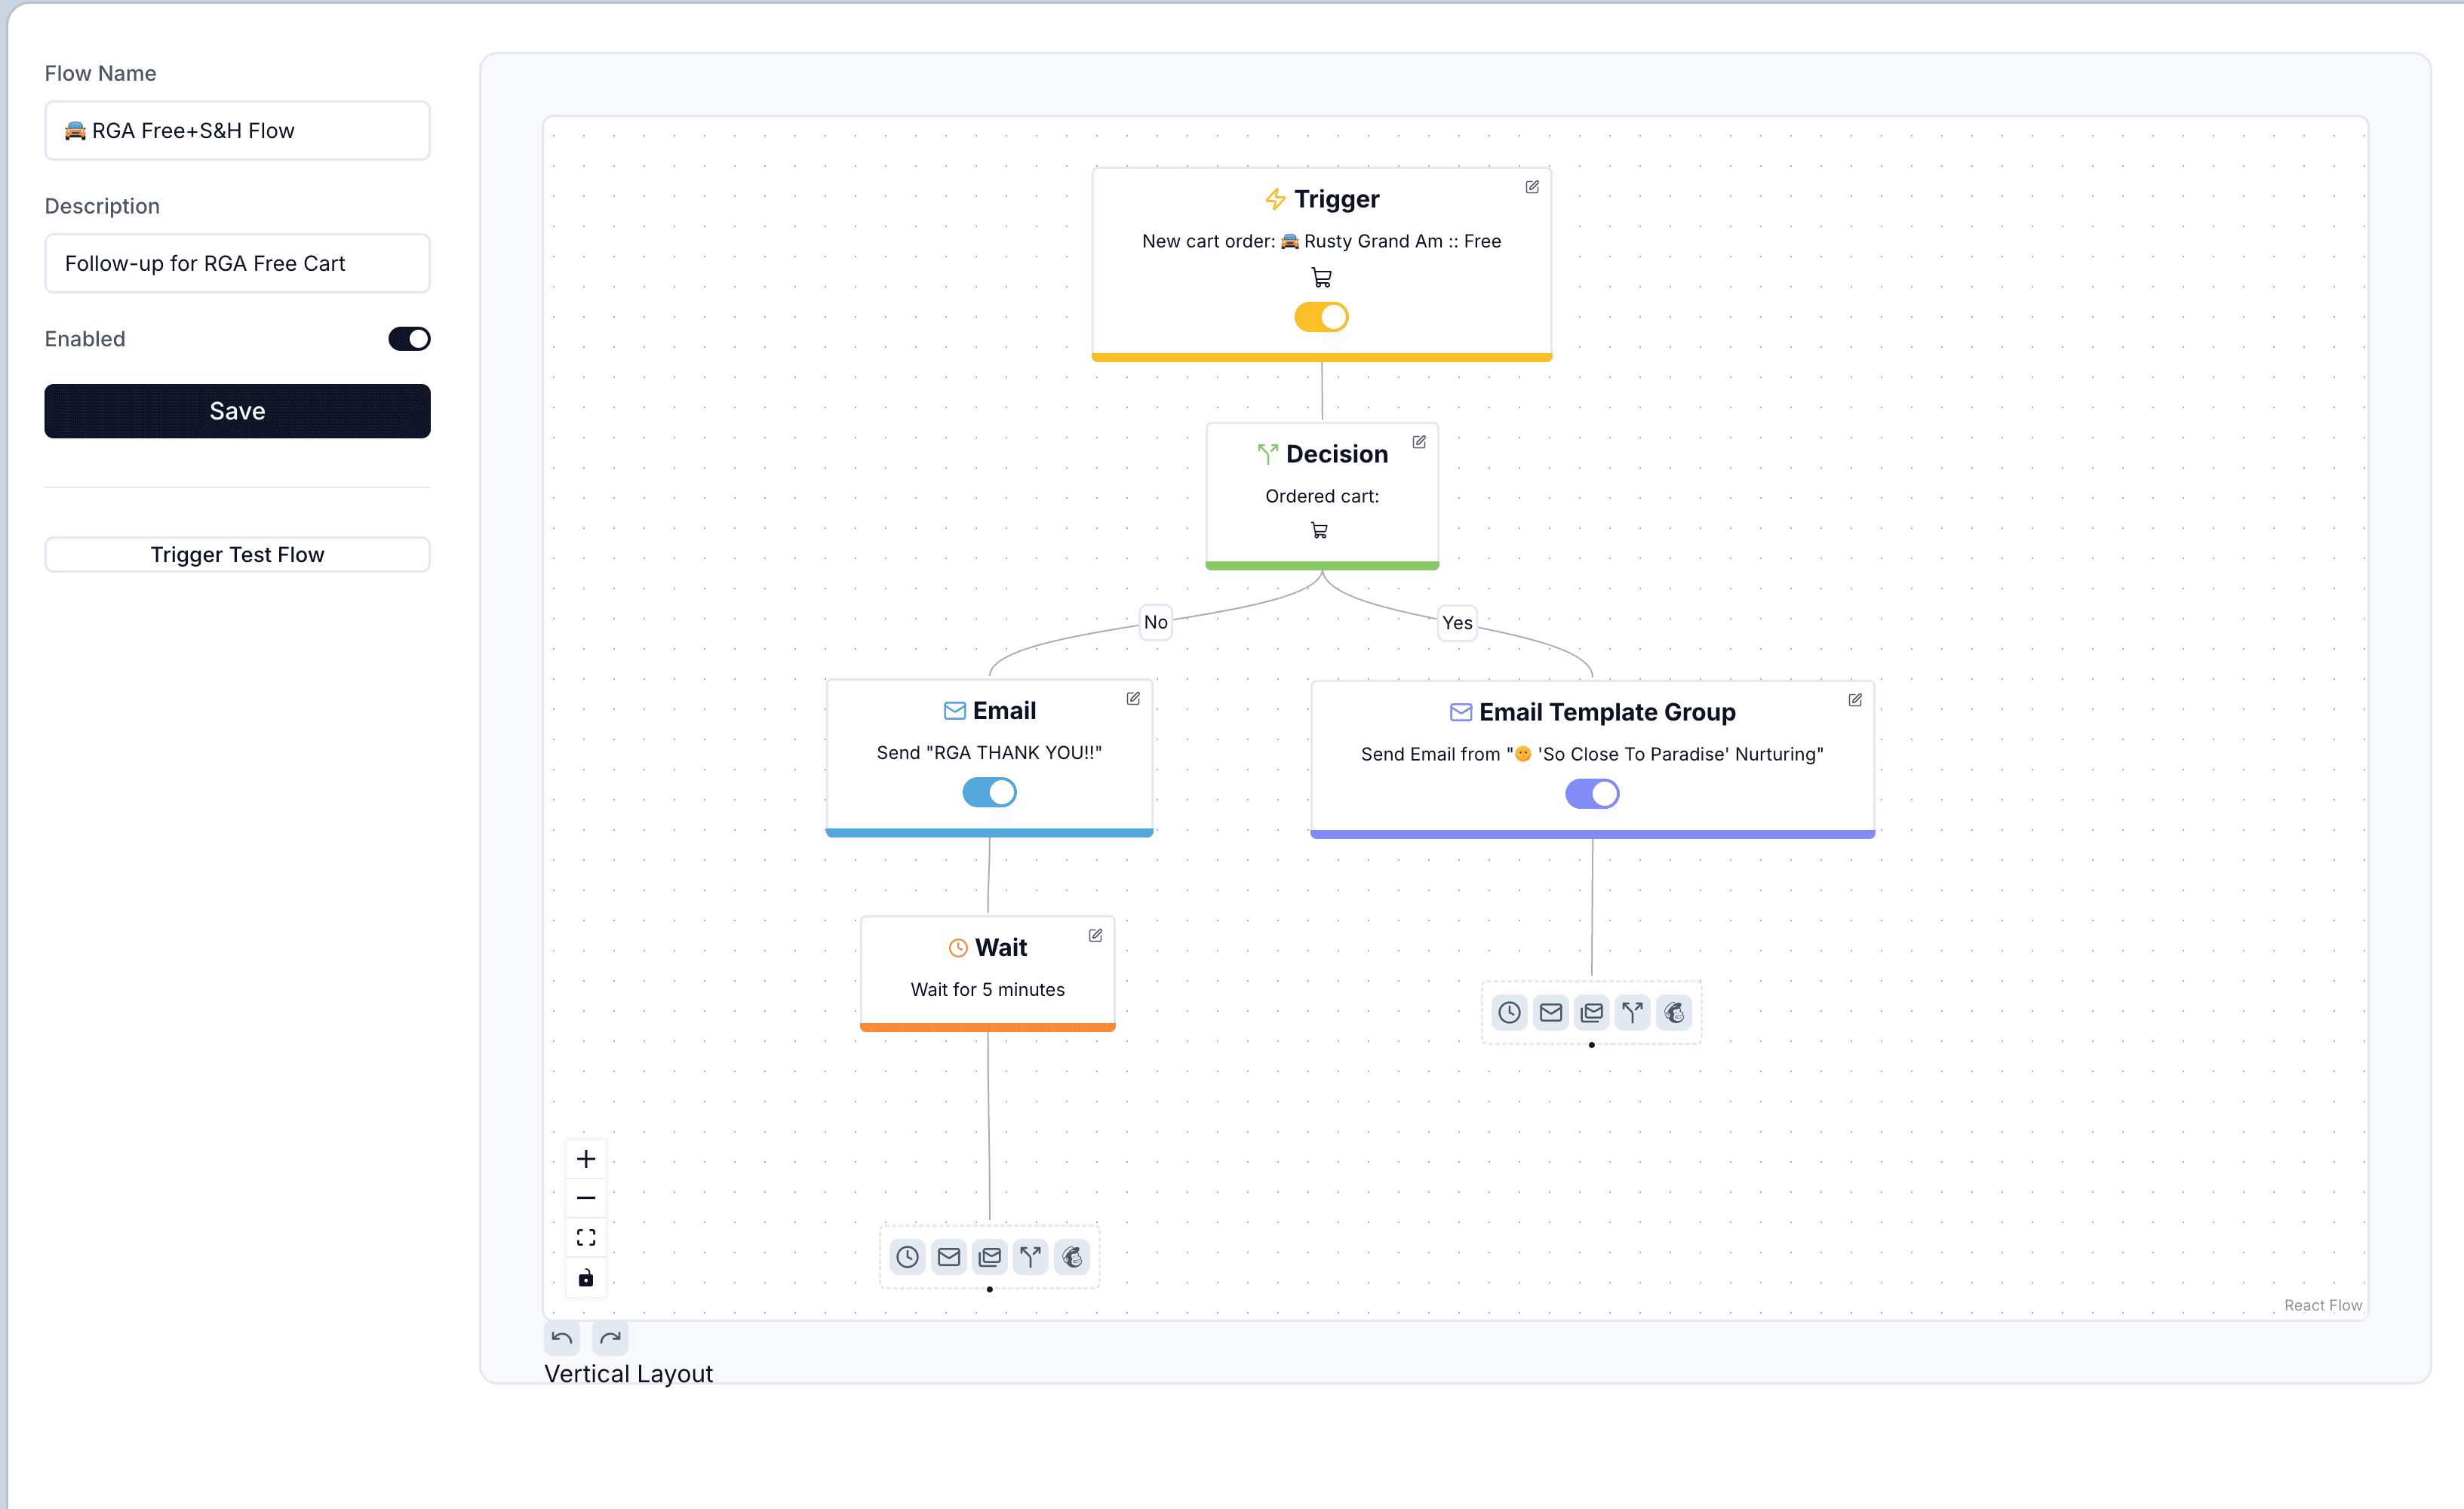Click the Flow Name input field
This screenshot has width=2464, height=1509.
(237, 130)
